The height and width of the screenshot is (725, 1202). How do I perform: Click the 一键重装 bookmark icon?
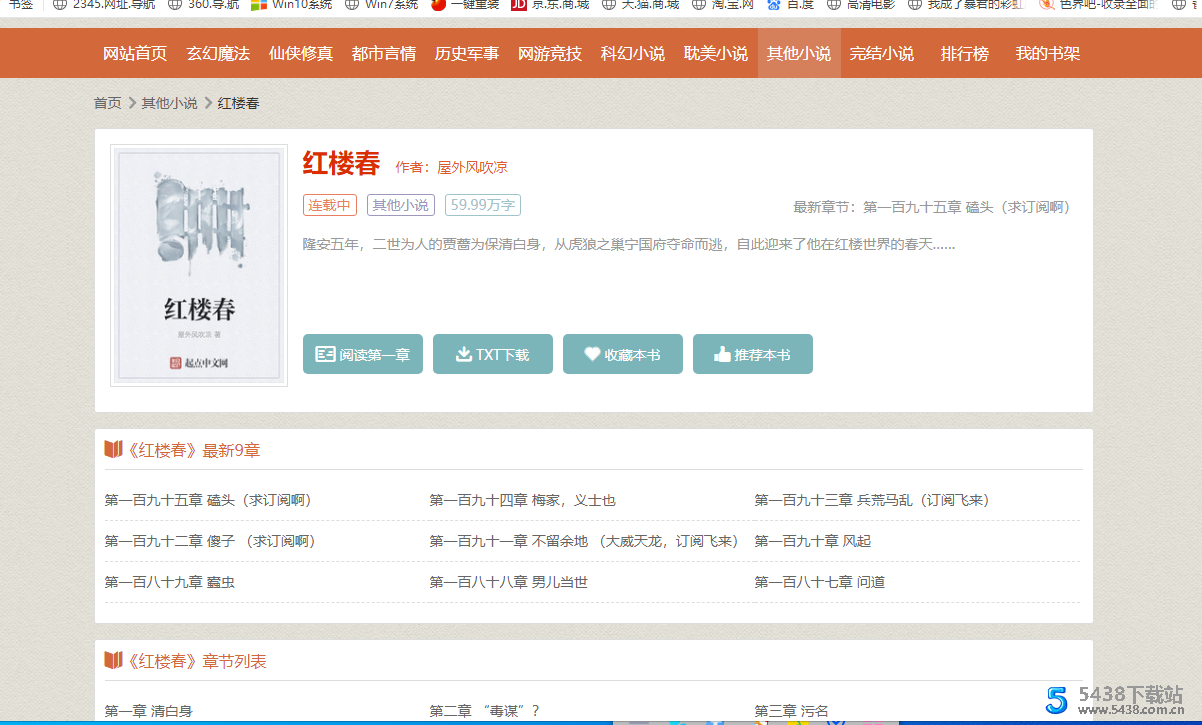pos(438,4)
